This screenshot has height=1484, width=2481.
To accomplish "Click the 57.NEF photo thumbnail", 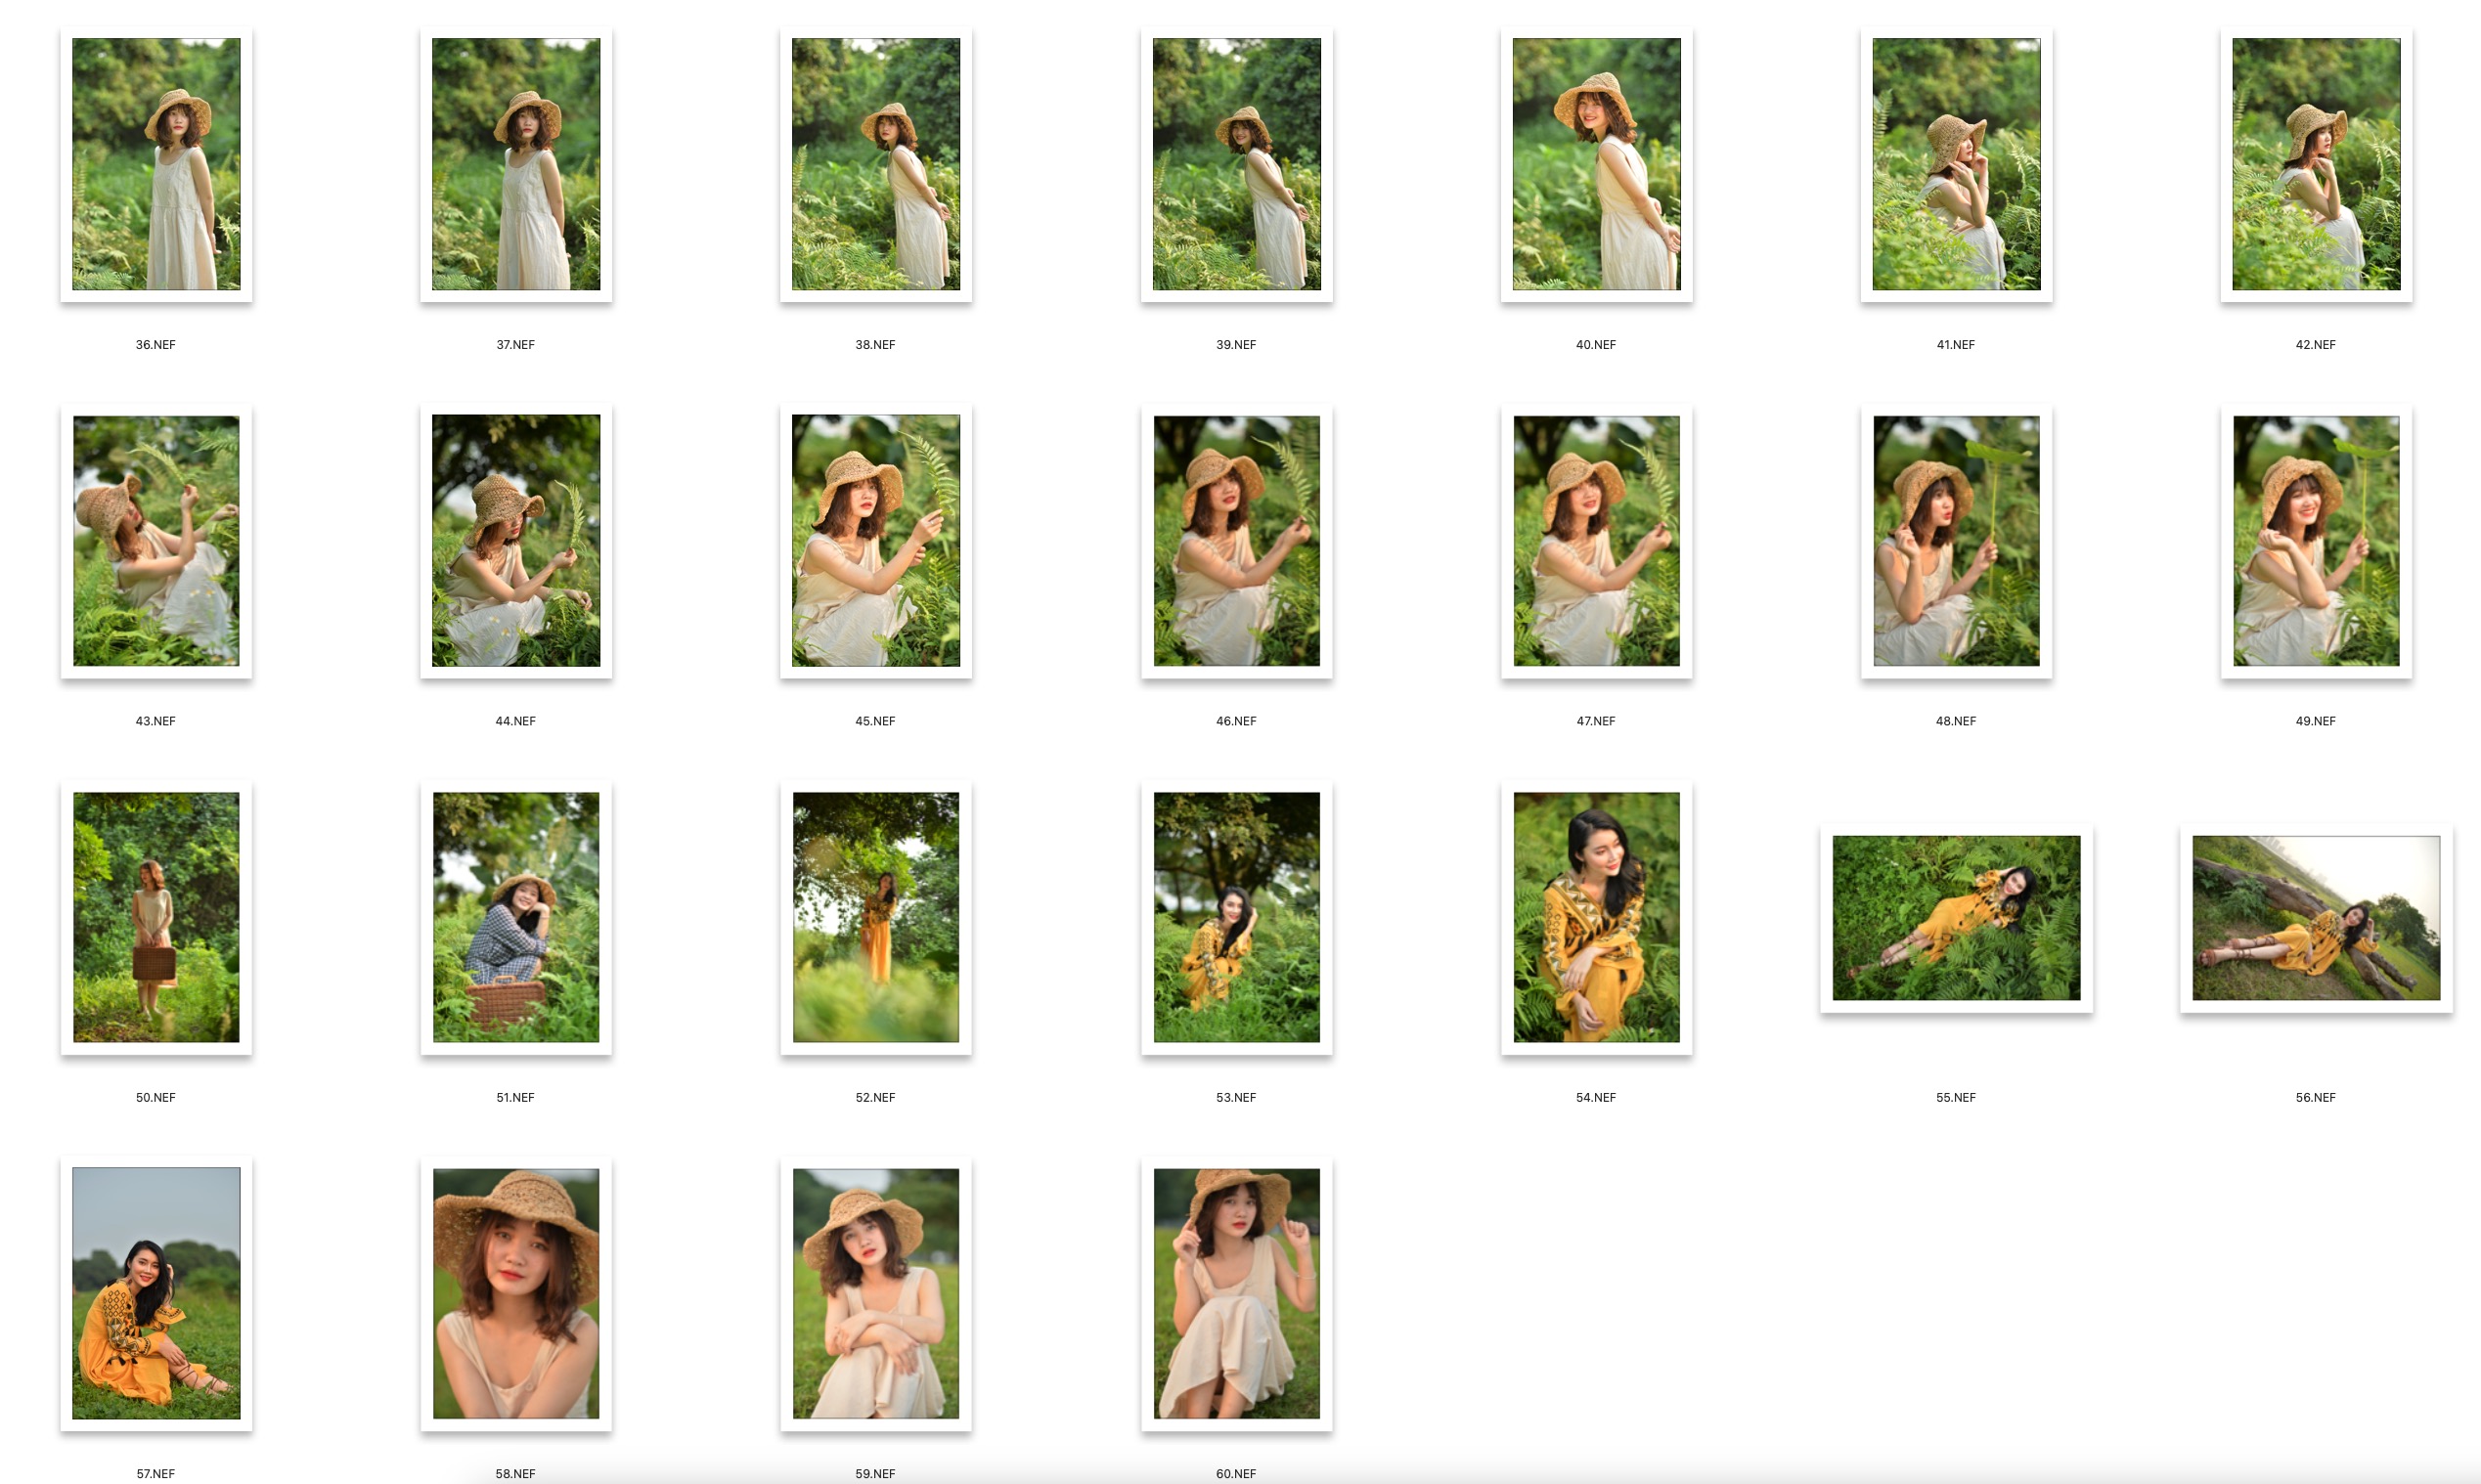I will [156, 1293].
